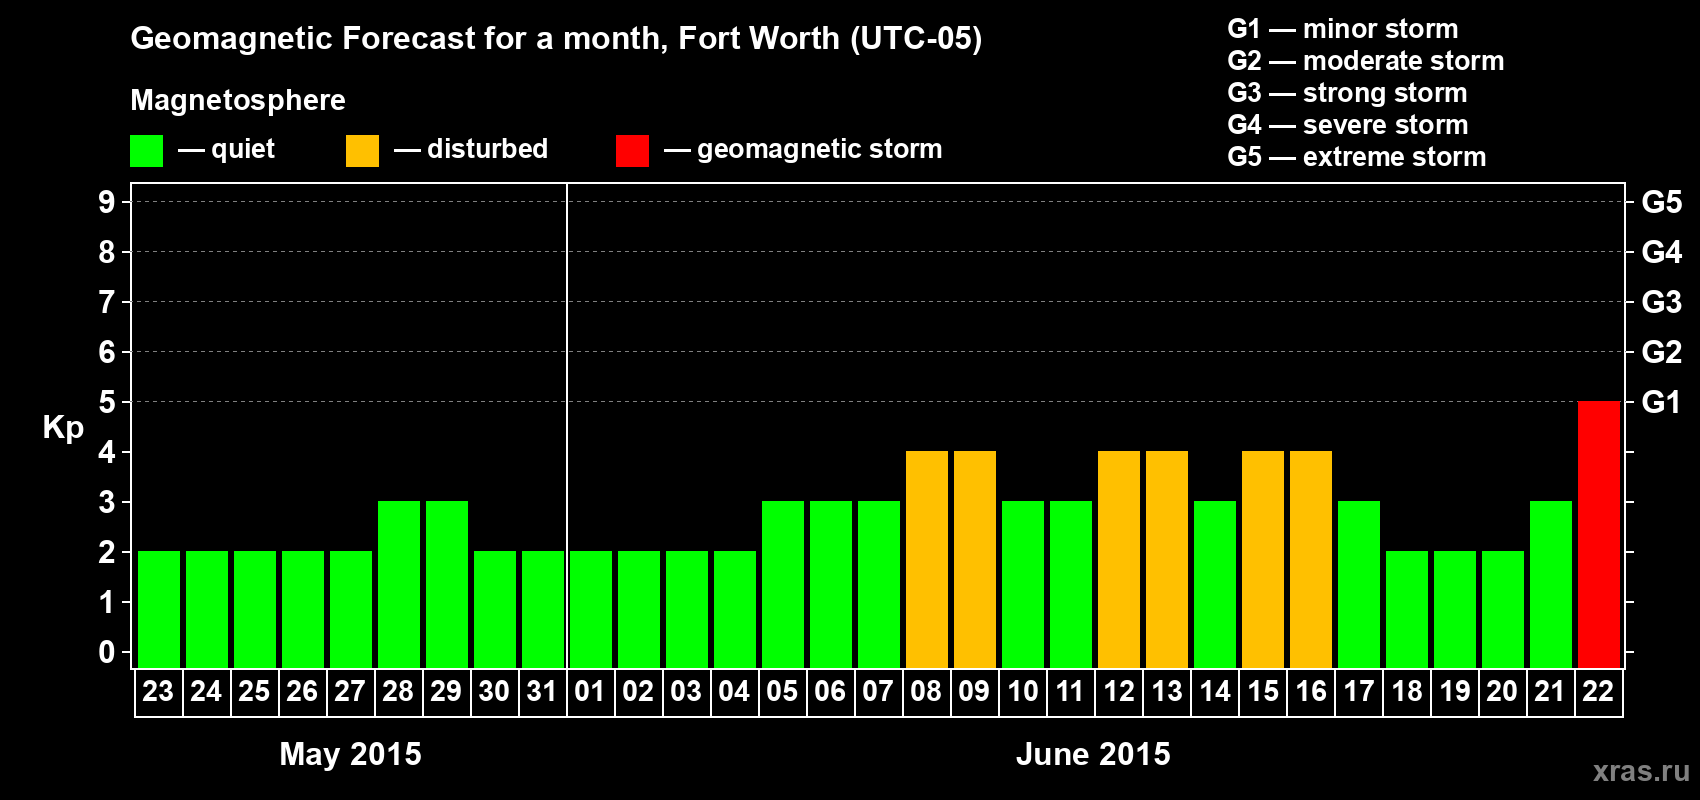The height and width of the screenshot is (800, 1700).
Task: Click the '— geomagnetic storm' legend label
Action: tap(803, 150)
